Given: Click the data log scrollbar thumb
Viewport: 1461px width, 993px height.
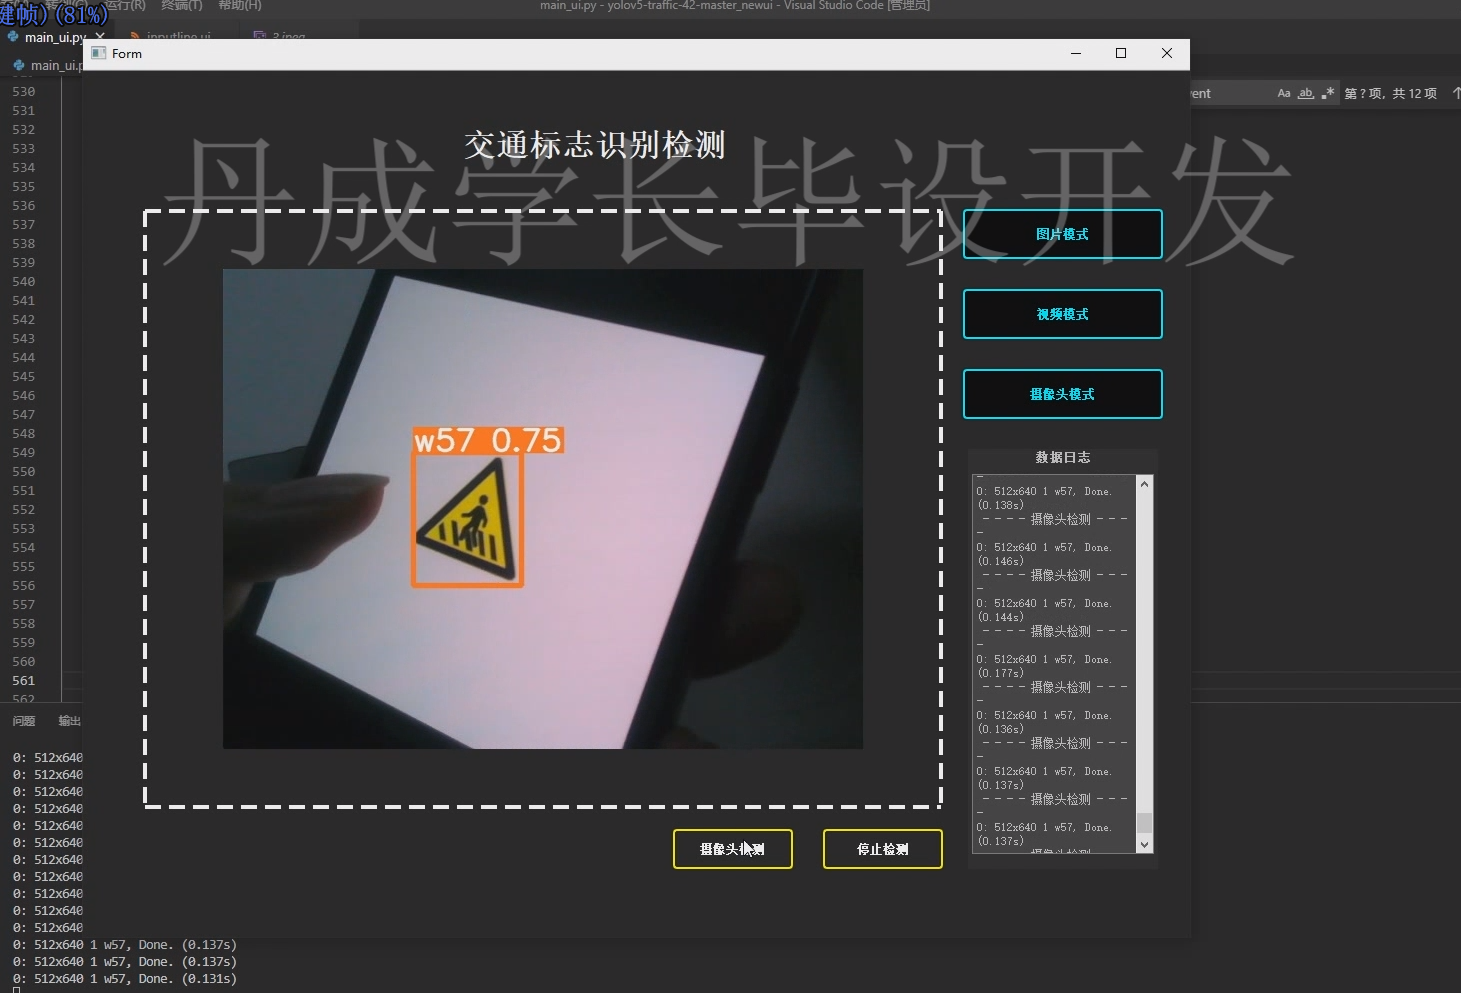Looking at the screenshot, I should point(1145,822).
